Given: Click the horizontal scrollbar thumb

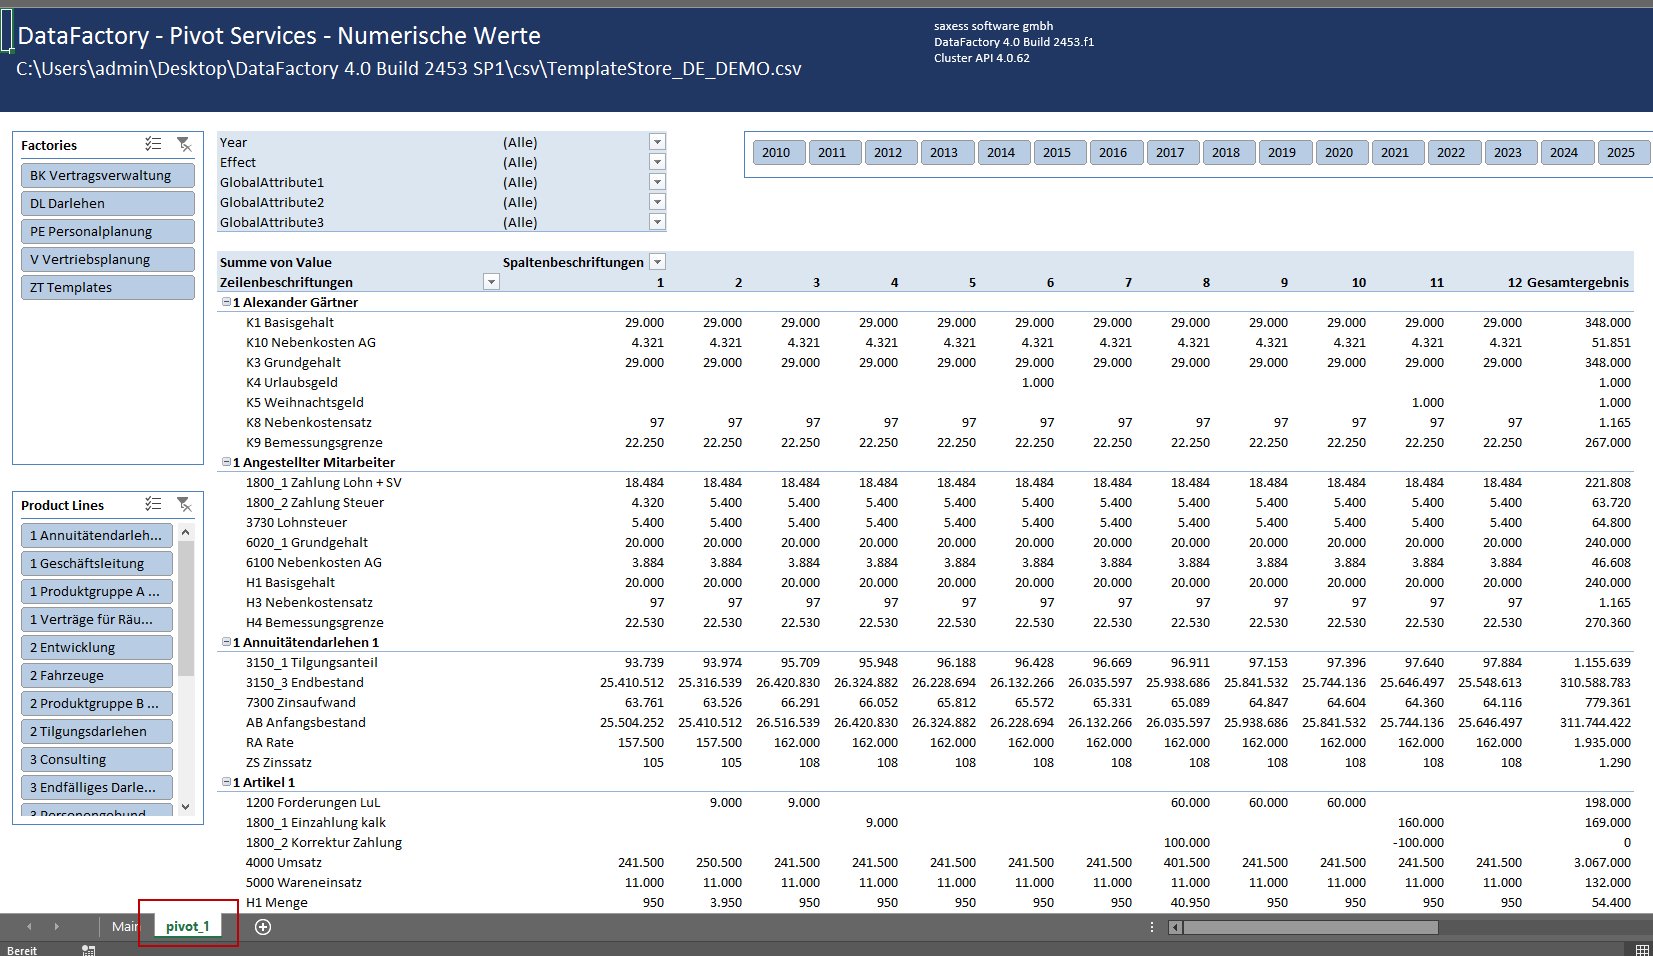Looking at the screenshot, I should click(x=1310, y=927).
